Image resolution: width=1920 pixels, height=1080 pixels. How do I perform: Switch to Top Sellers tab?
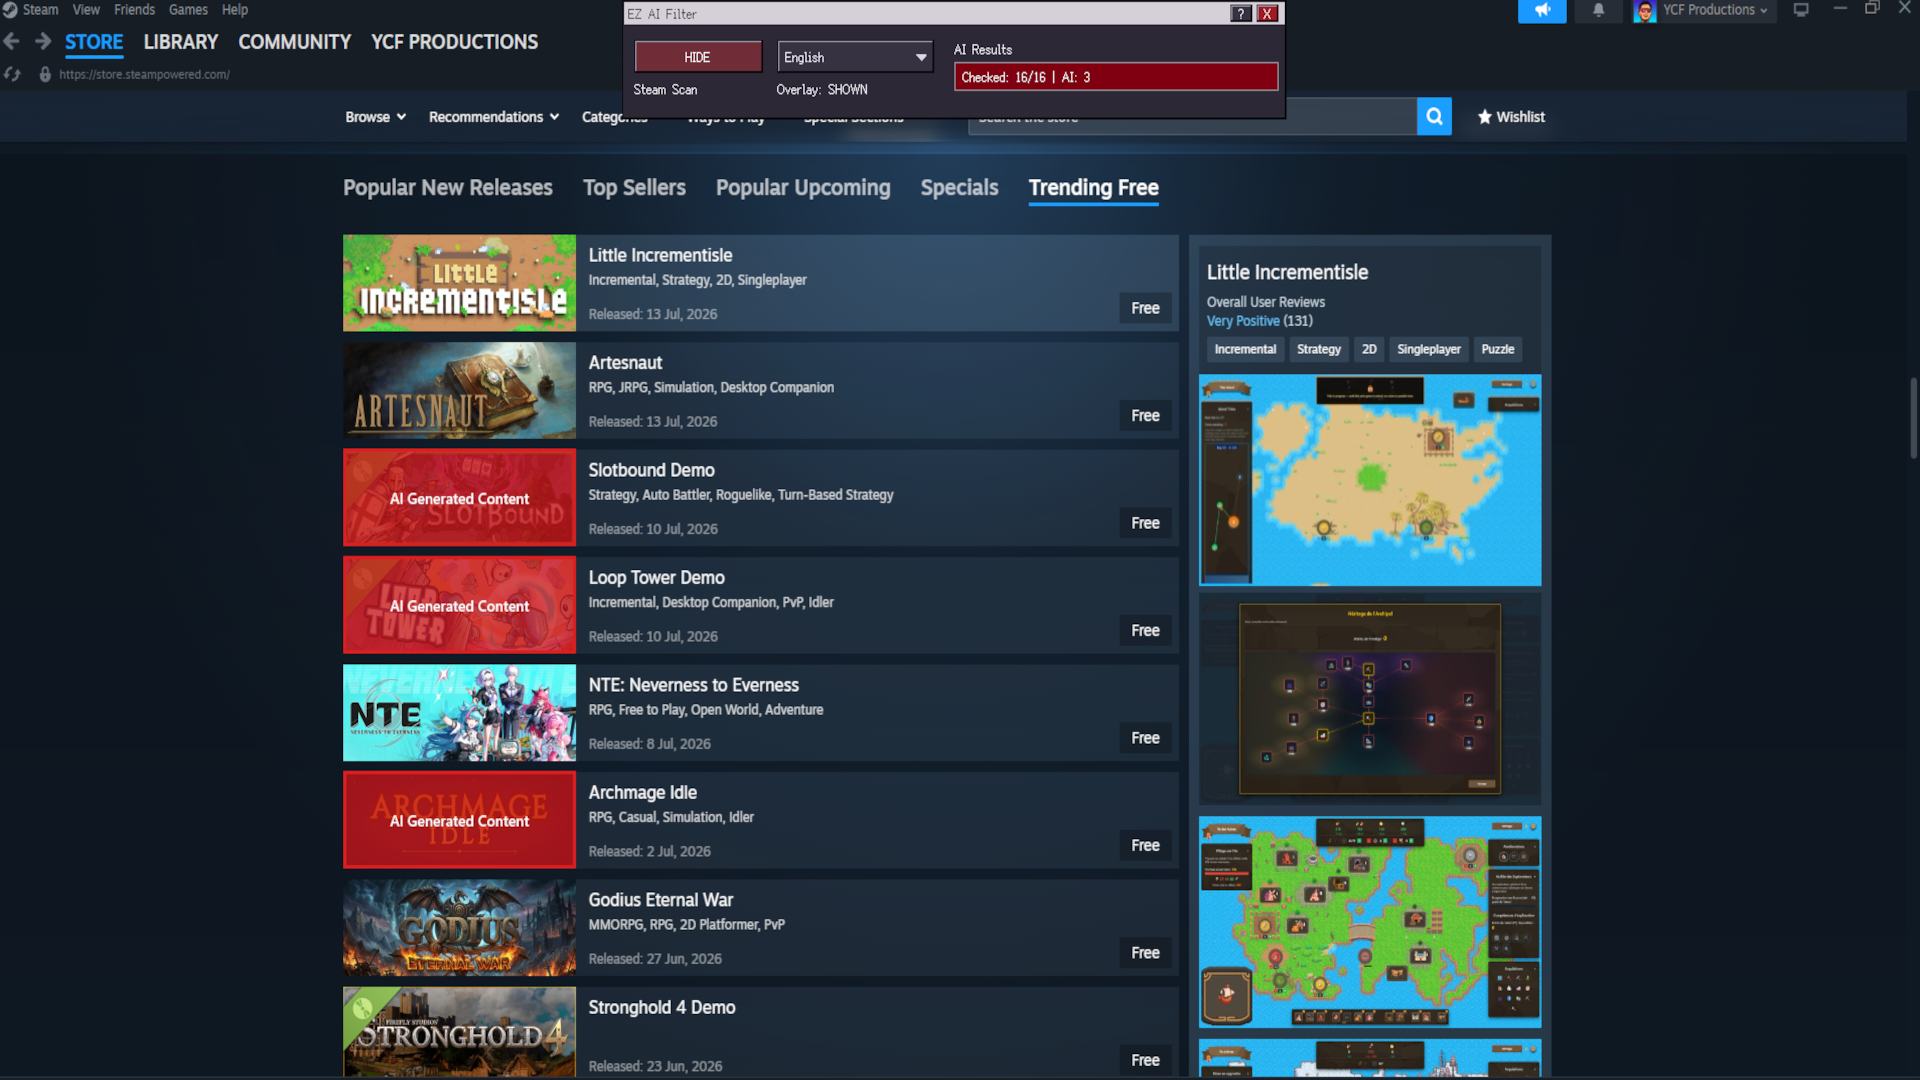(634, 188)
